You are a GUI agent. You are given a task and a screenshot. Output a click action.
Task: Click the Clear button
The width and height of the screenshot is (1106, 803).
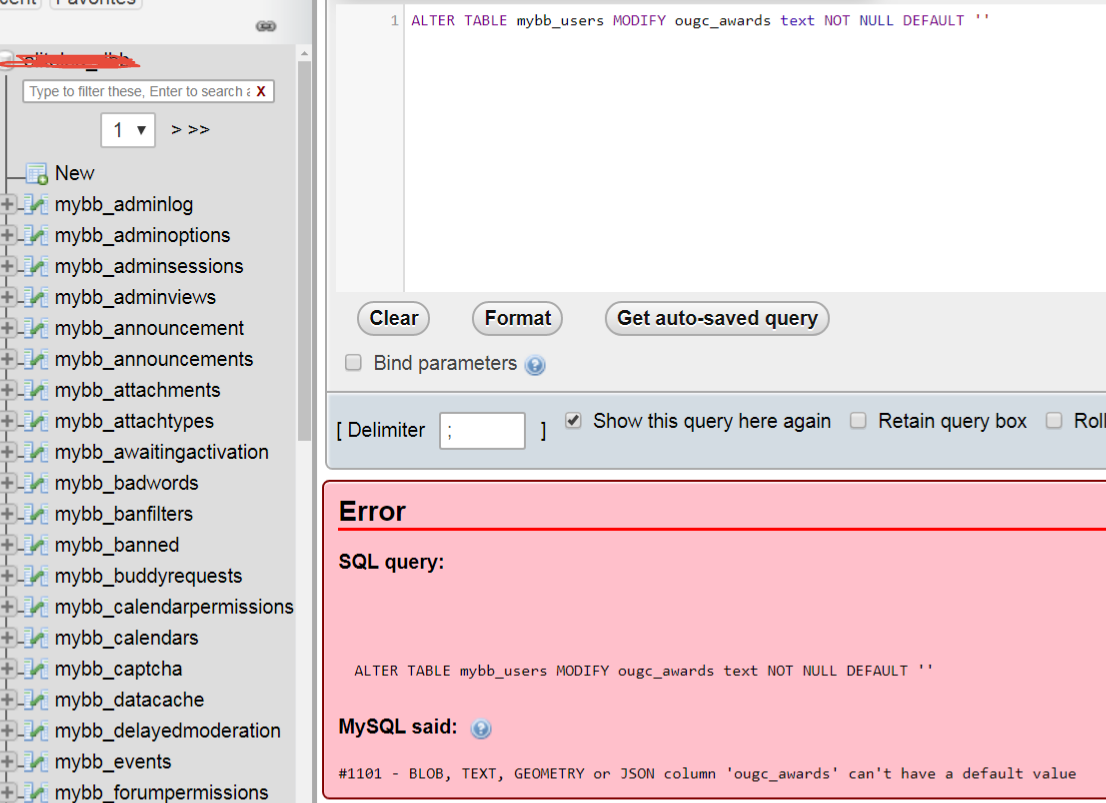pos(394,318)
